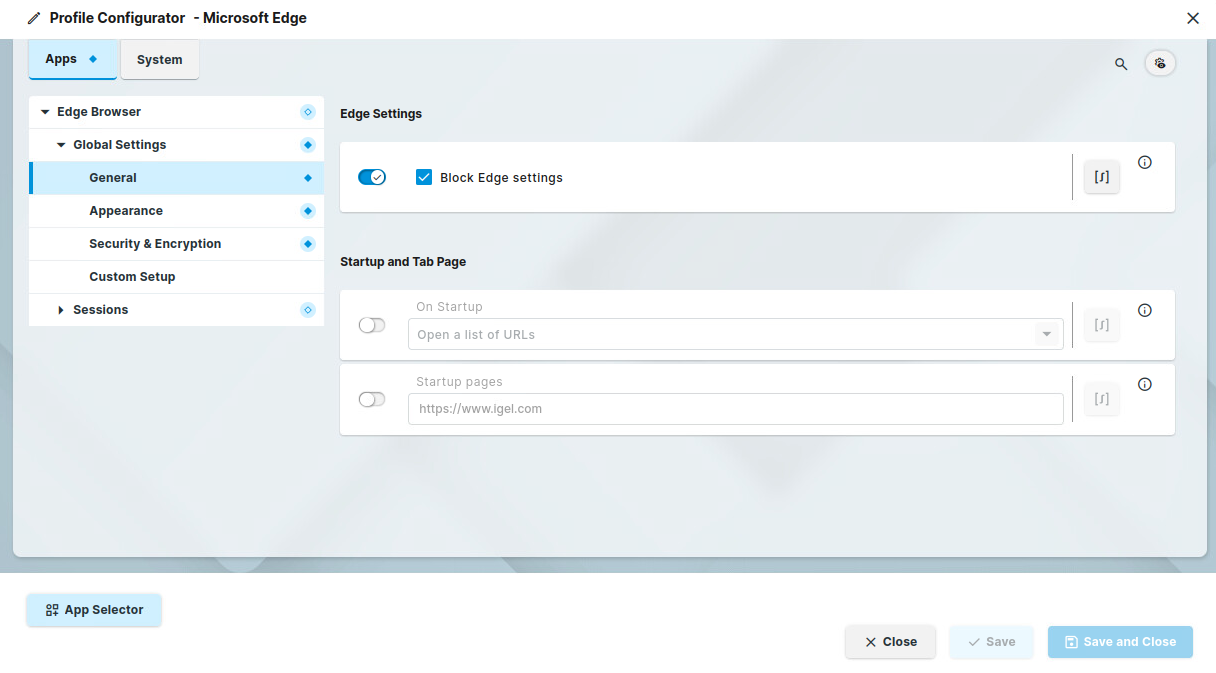Click the search magnifier icon
This screenshot has height=673, width=1216.
coord(1121,64)
